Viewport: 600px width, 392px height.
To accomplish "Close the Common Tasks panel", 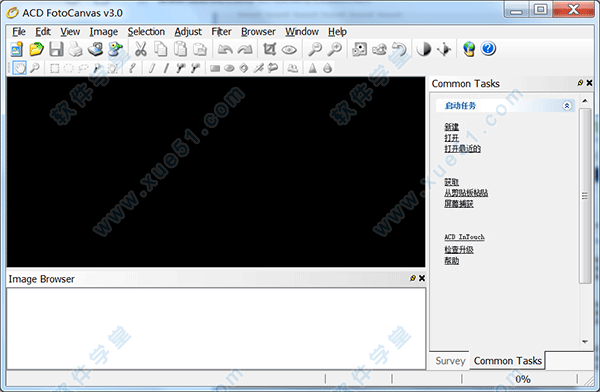I will click(589, 83).
